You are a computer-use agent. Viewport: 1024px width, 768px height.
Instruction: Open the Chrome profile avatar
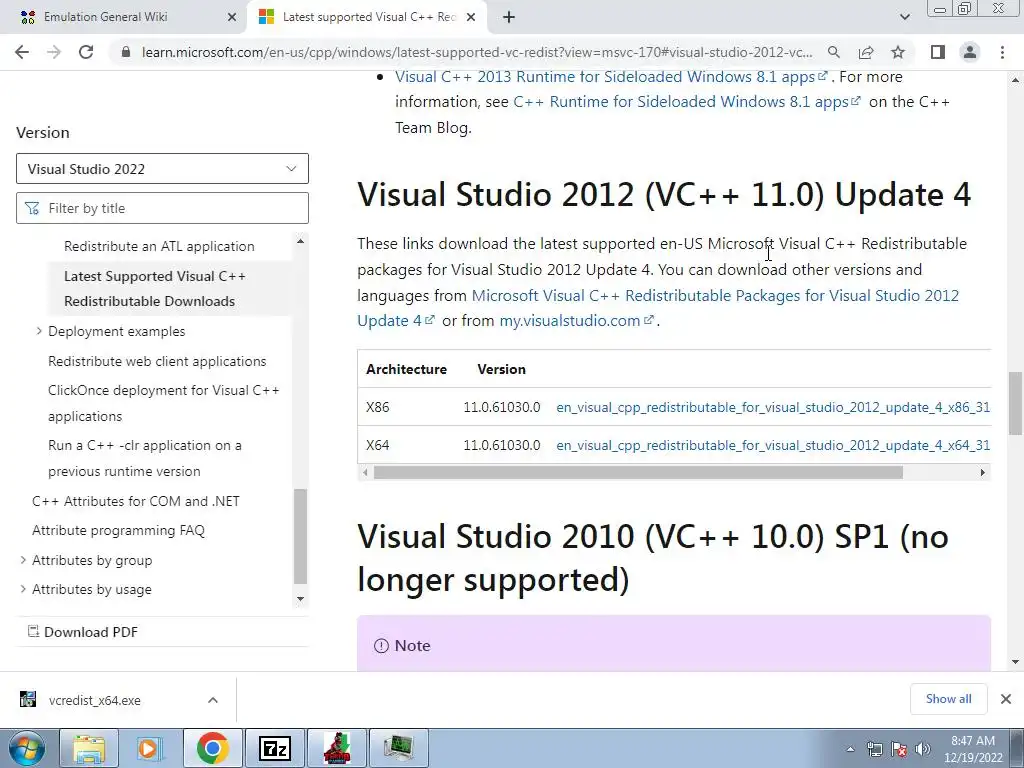970,52
